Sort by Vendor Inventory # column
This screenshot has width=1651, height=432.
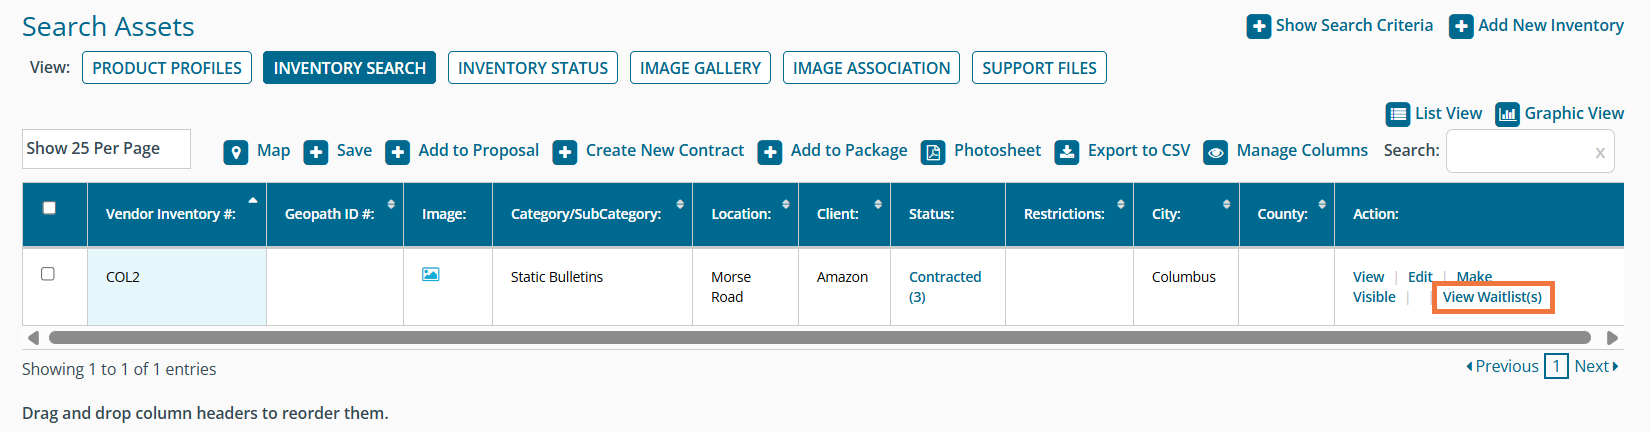pyautogui.click(x=171, y=214)
